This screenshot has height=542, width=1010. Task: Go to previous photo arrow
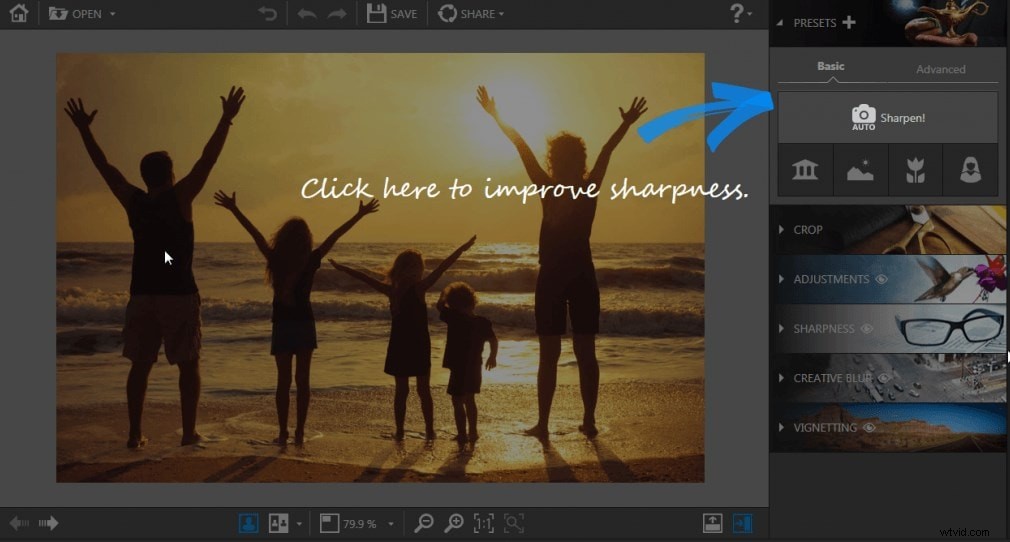(x=19, y=523)
